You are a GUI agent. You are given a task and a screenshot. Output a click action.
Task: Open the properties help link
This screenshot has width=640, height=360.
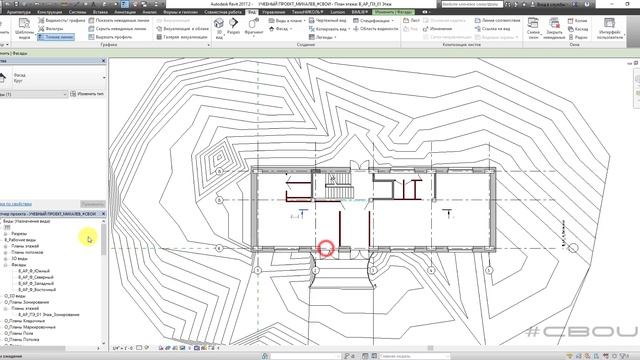click(x=16, y=204)
